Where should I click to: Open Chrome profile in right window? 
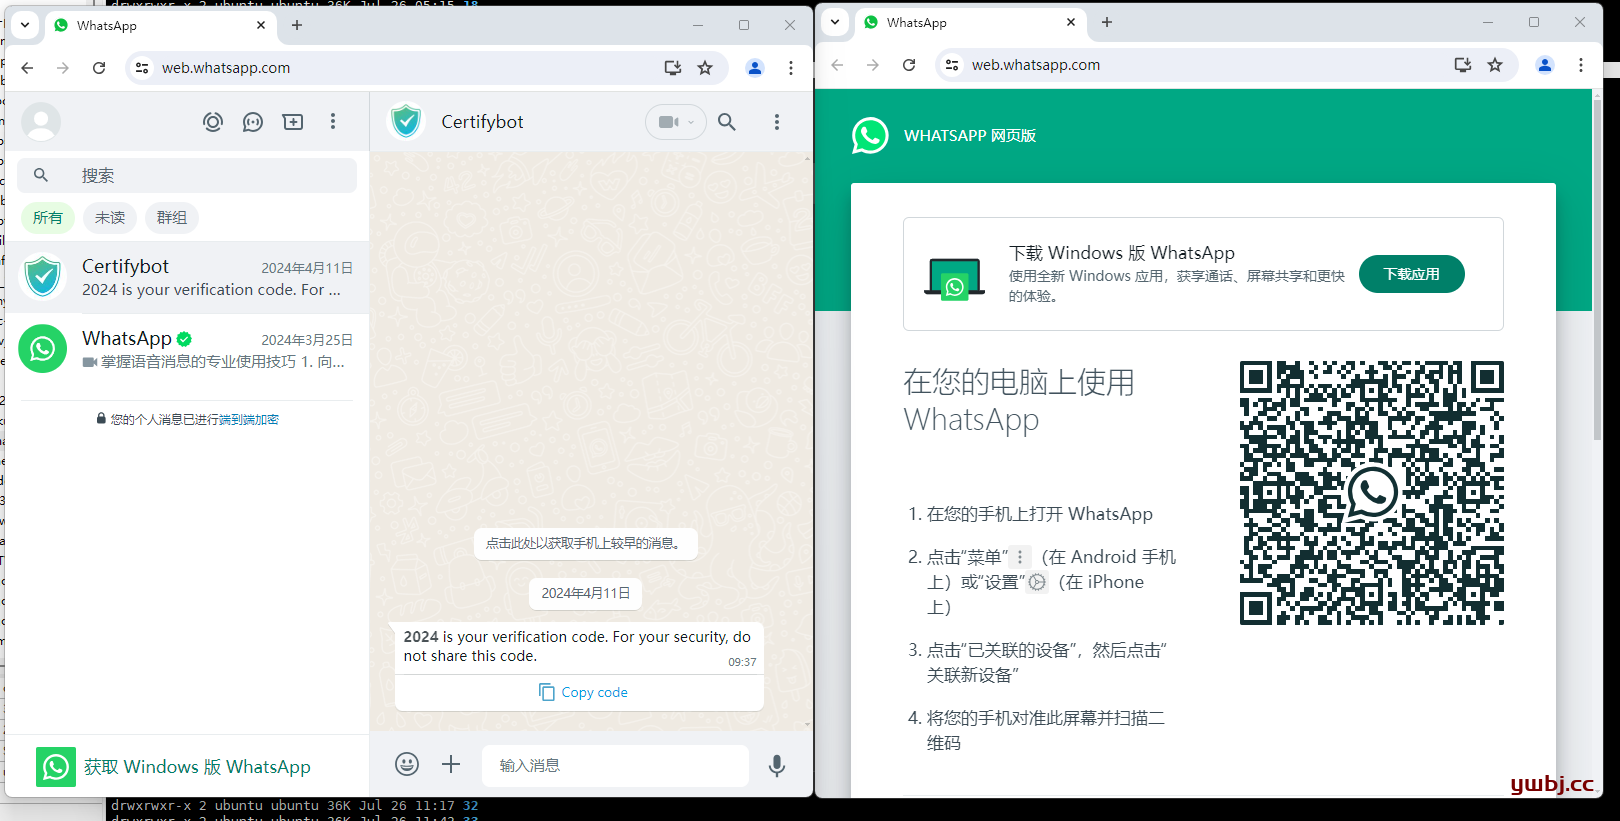(x=1545, y=65)
